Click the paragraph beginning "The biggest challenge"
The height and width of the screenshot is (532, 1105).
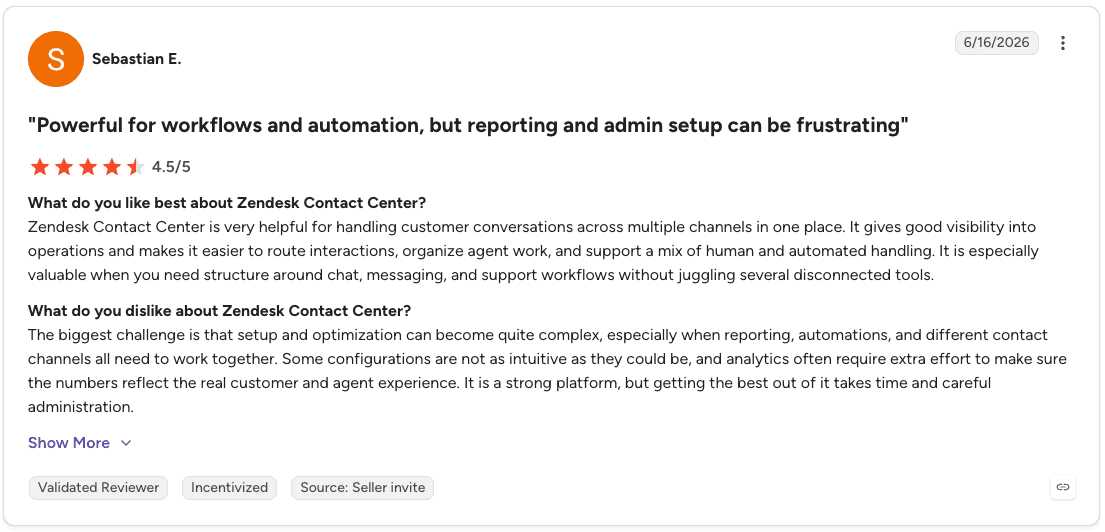click(x=547, y=371)
